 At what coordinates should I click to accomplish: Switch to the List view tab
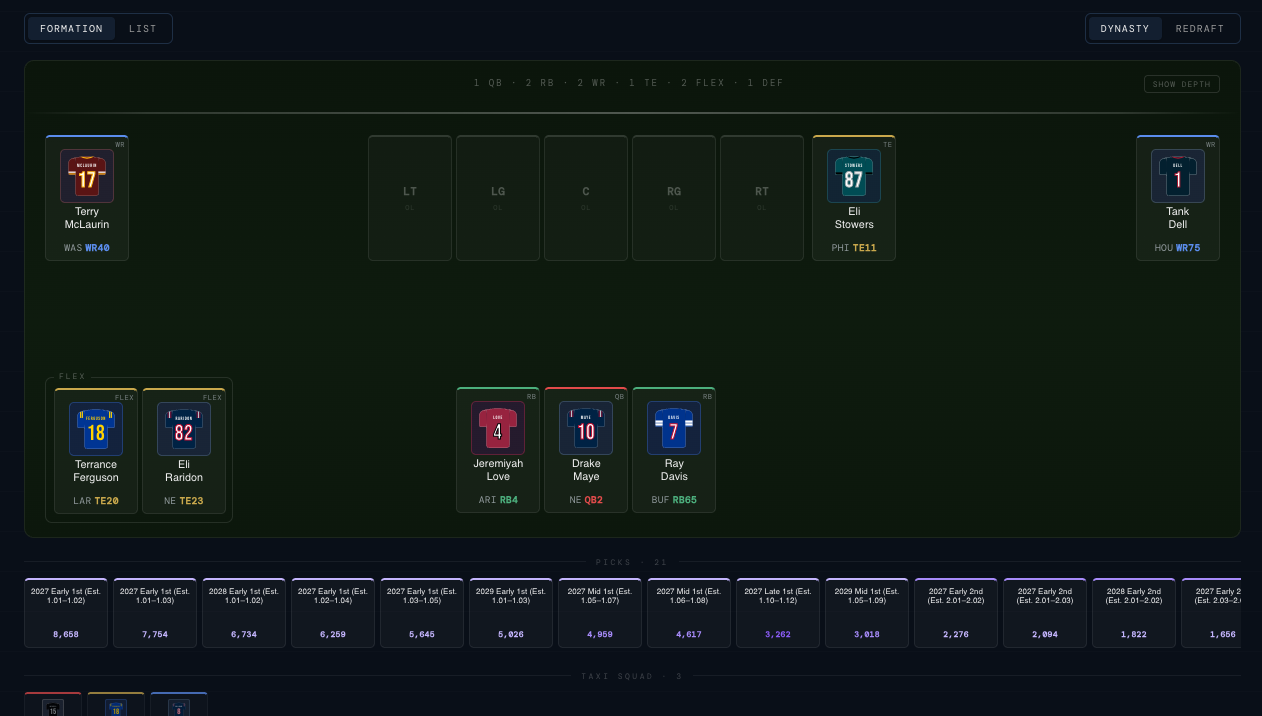point(143,28)
